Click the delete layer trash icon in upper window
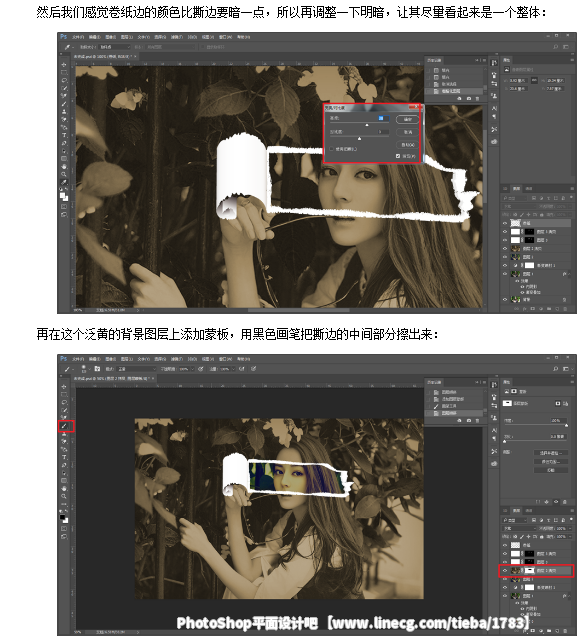 [x=565, y=308]
